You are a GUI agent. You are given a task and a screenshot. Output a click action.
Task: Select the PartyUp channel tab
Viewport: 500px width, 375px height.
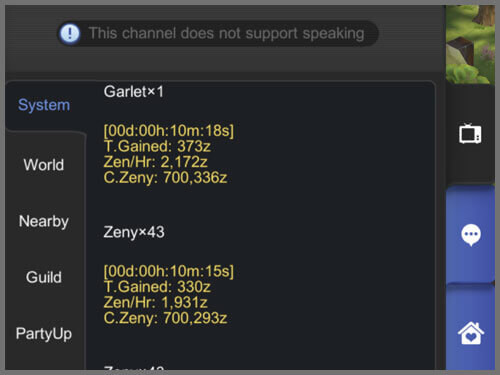click(44, 333)
